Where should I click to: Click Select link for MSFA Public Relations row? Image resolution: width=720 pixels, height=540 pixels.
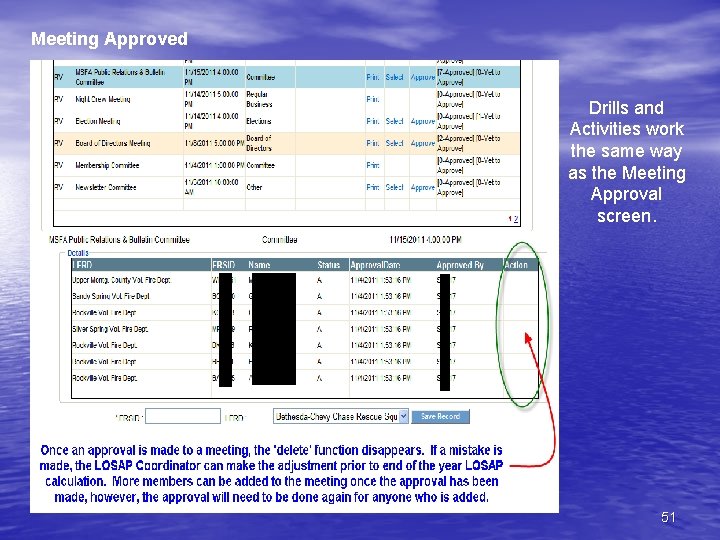[394, 77]
